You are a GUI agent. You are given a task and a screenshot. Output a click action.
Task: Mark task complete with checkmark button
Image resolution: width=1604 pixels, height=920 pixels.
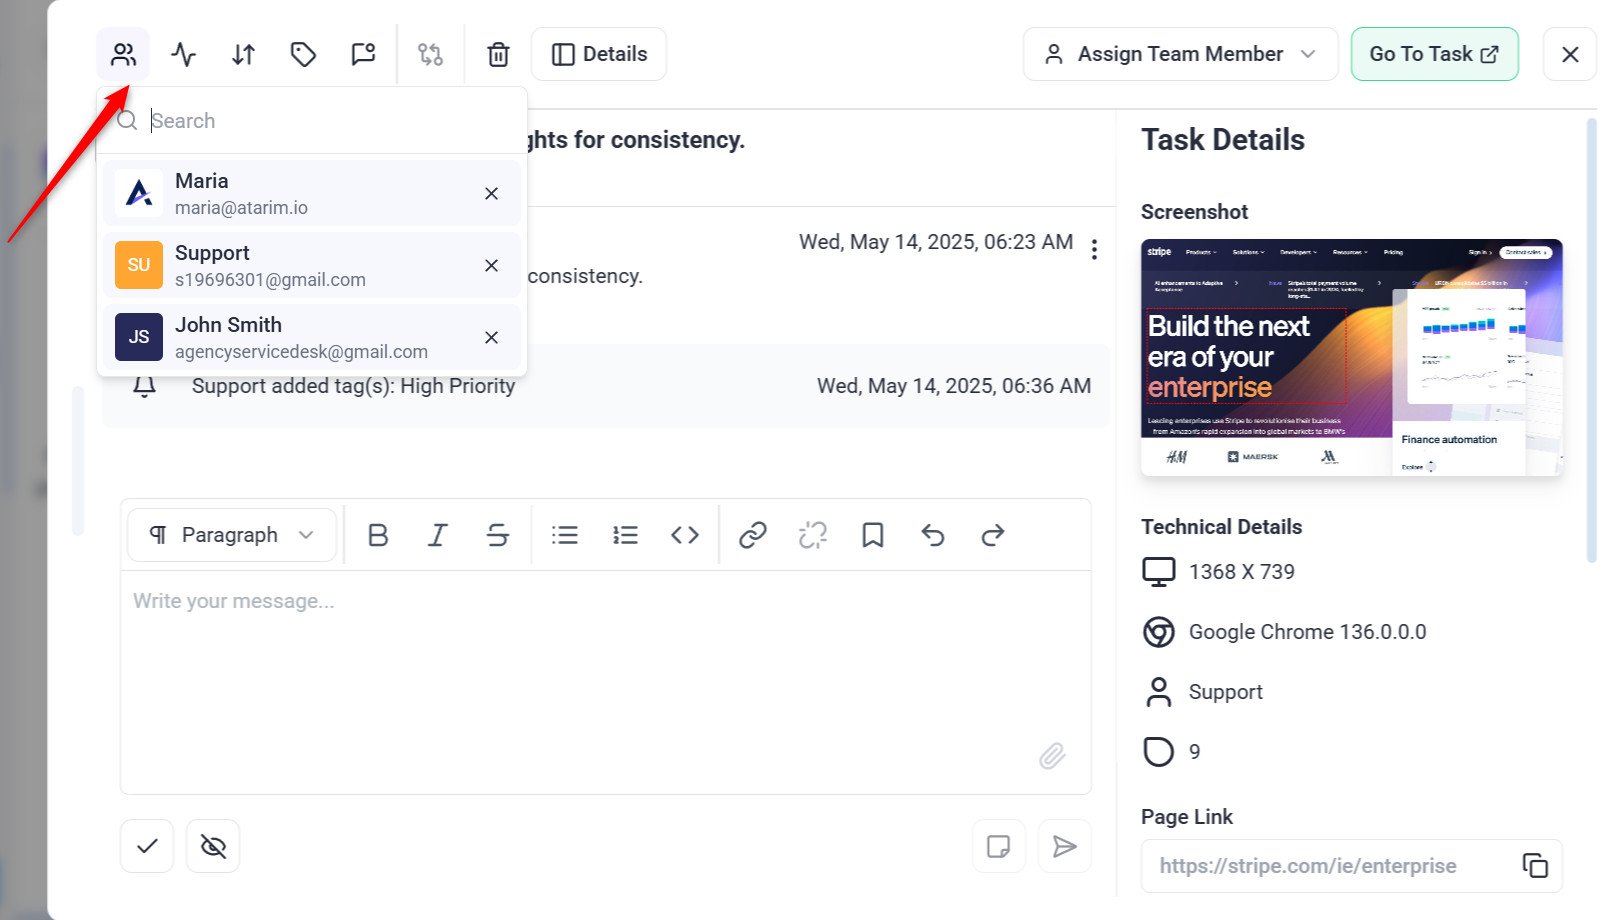[147, 847]
